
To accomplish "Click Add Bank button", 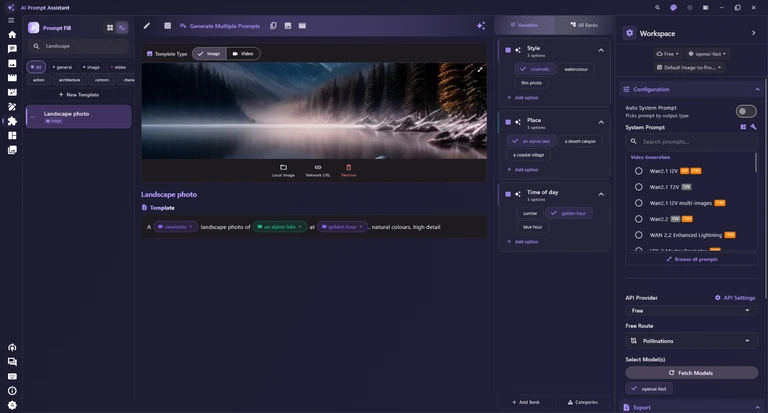I will [x=526, y=402].
